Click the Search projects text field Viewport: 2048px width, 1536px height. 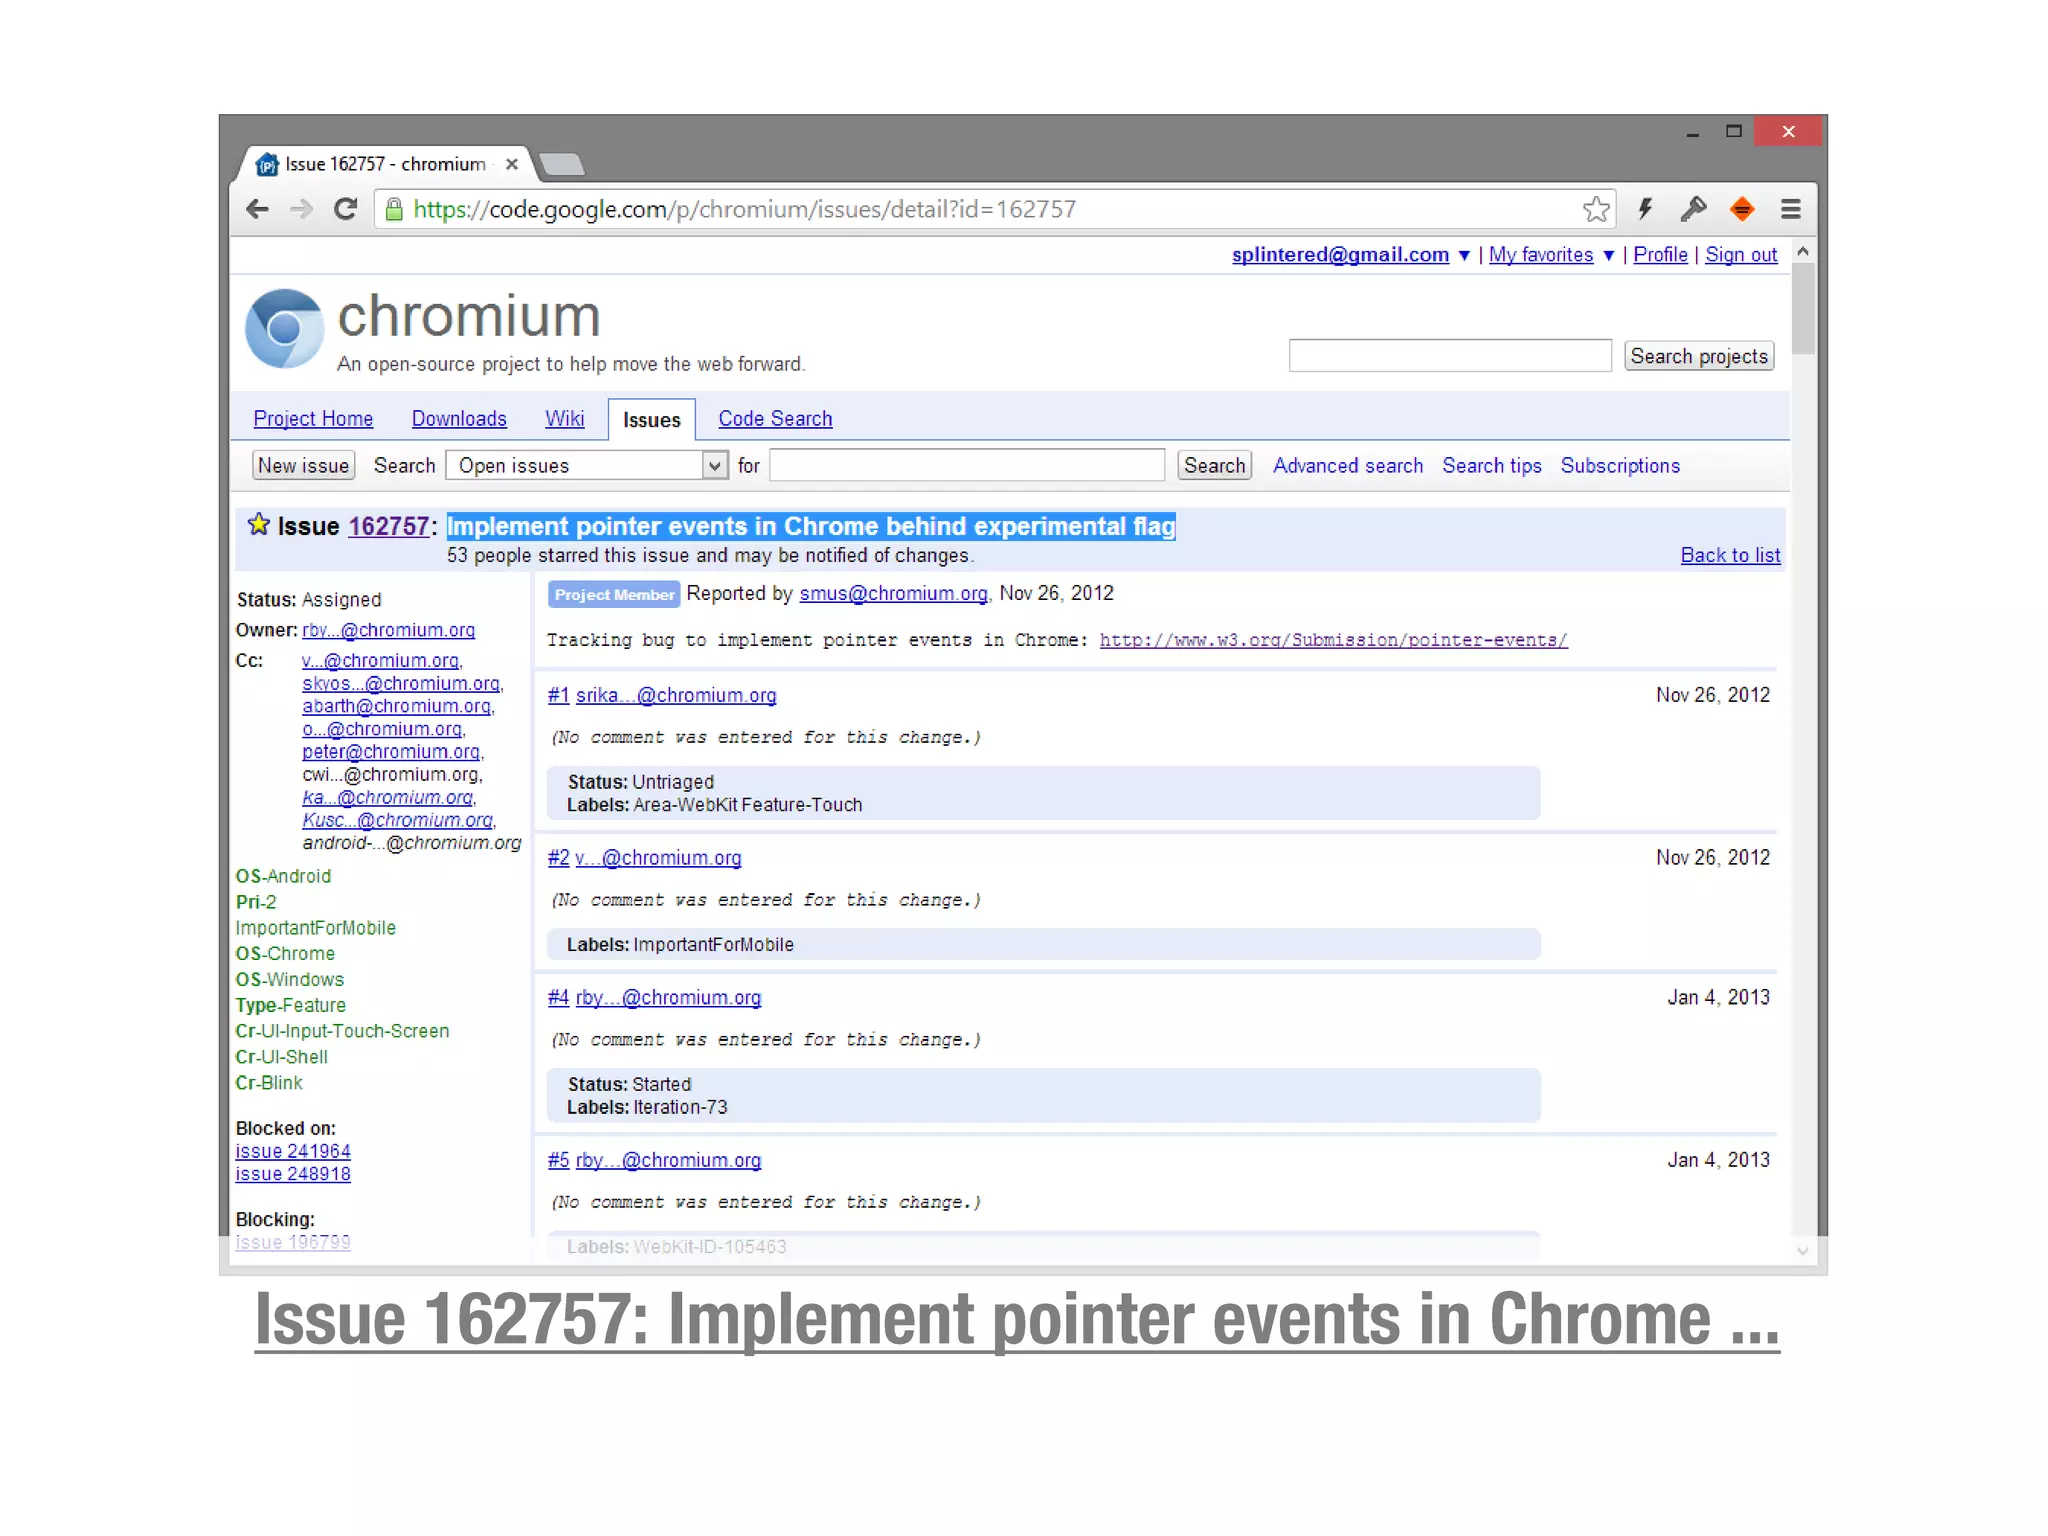tap(1449, 356)
